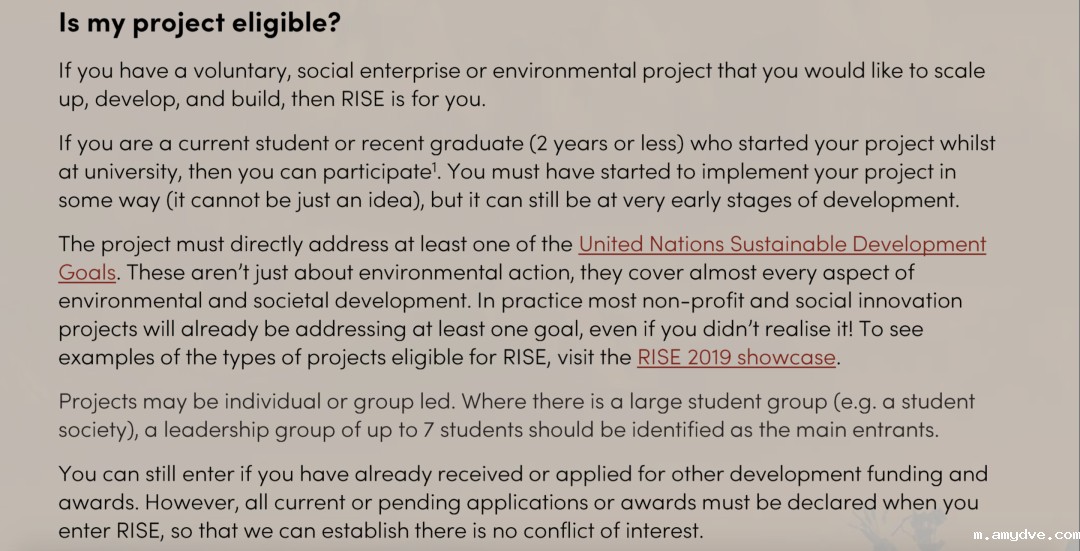
Task: Open the United Nations Sustainable Development link
Action: pyautogui.click(x=782, y=244)
